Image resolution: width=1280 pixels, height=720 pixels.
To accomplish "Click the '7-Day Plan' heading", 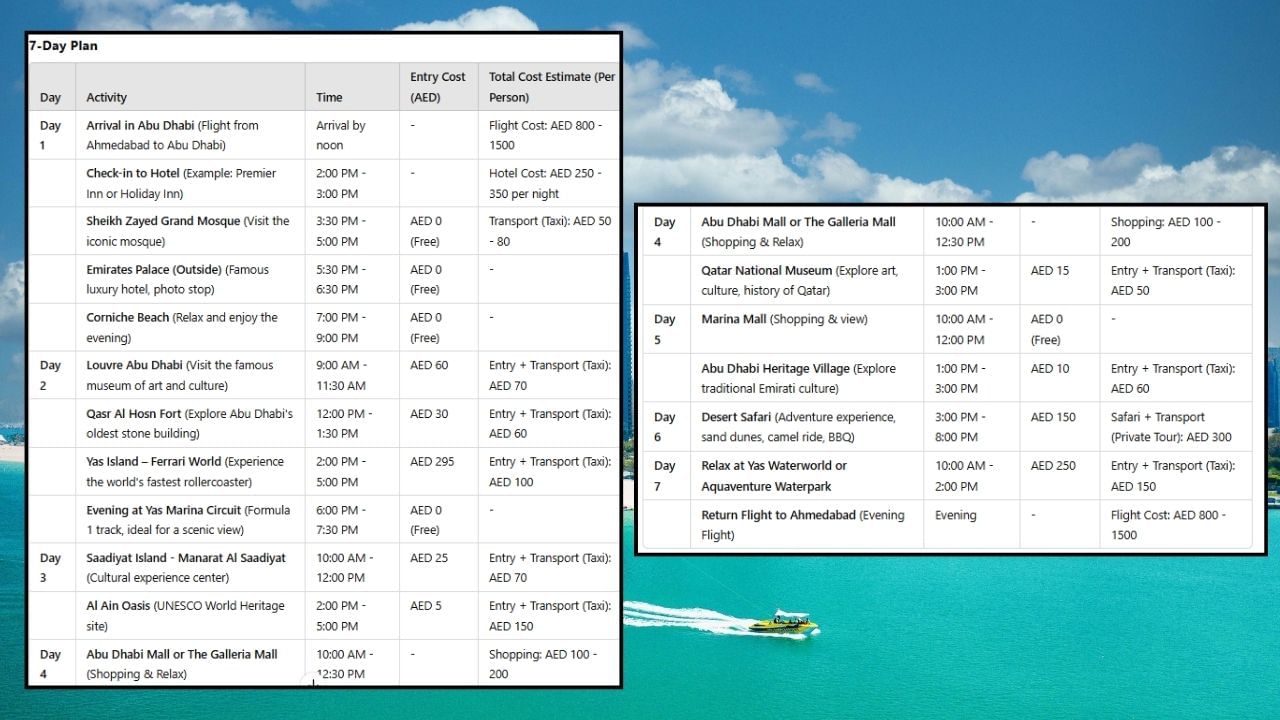I will click(x=63, y=46).
